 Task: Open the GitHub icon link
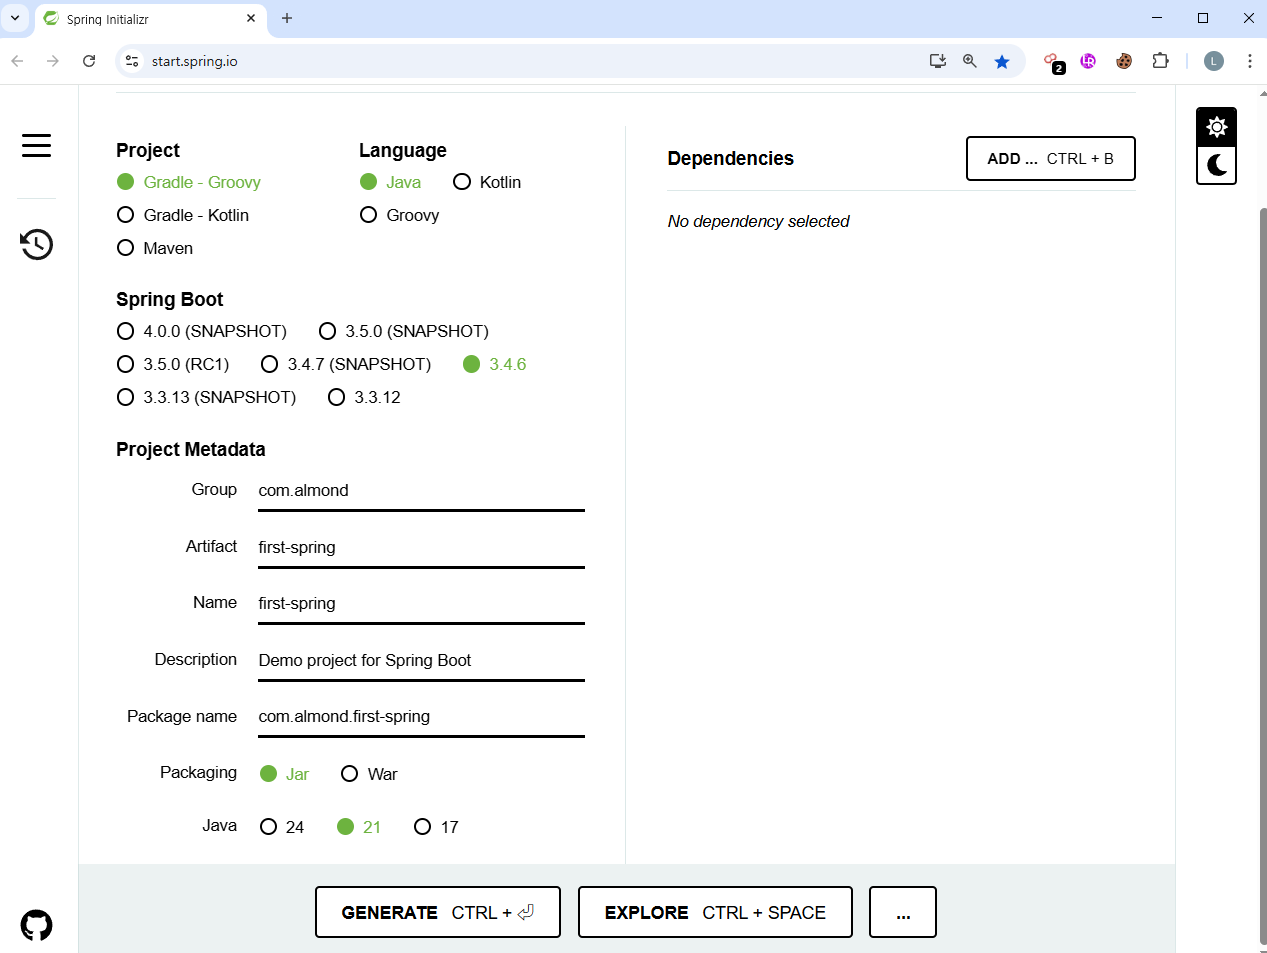(x=36, y=925)
